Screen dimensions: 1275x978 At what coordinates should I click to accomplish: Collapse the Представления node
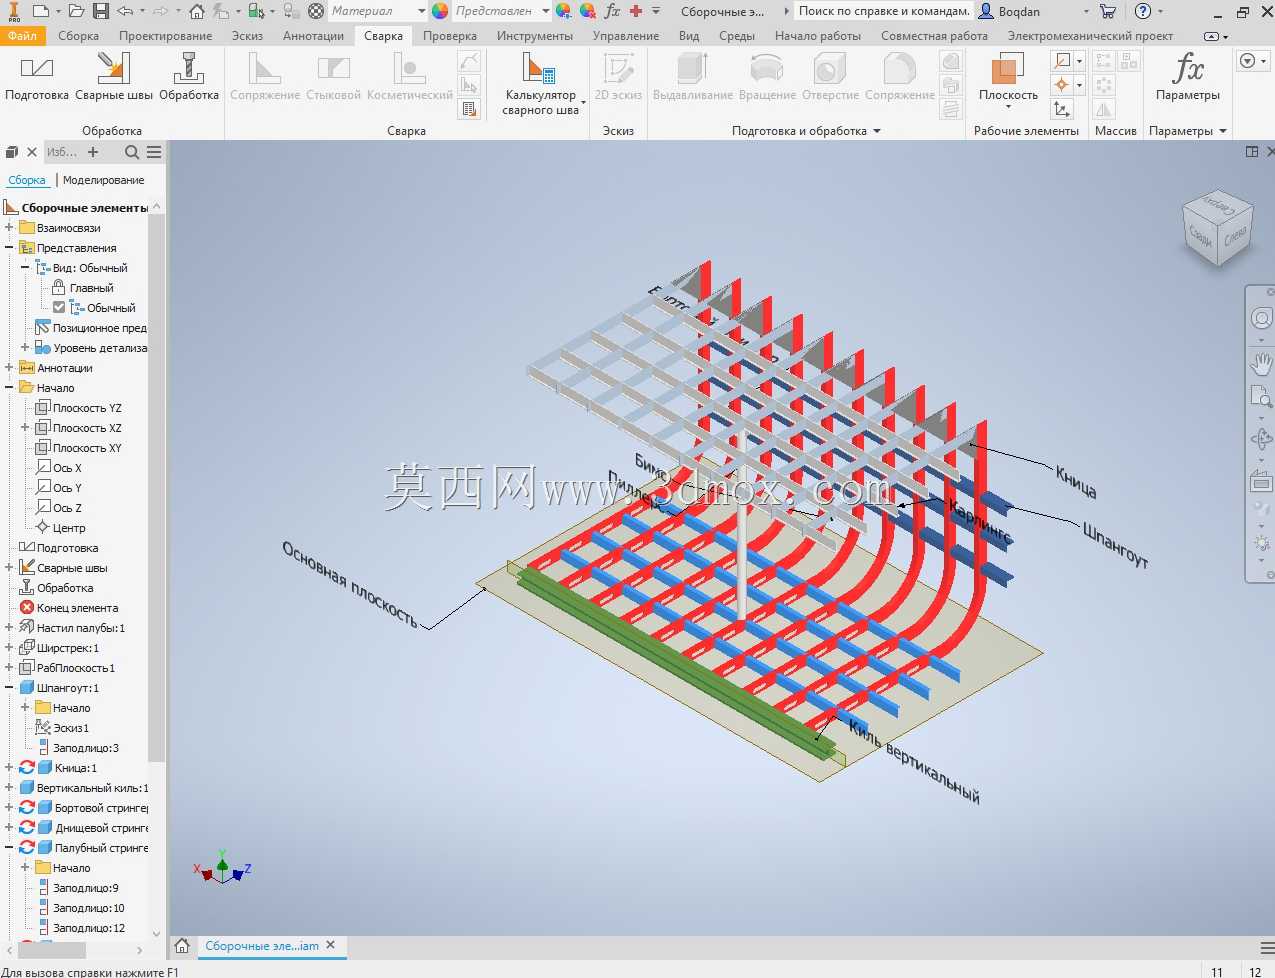[9, 248]
